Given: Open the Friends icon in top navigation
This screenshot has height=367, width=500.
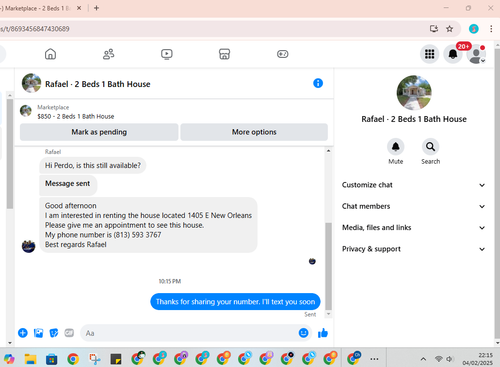Looking at the screenshot, I should (x=108, y=54).
